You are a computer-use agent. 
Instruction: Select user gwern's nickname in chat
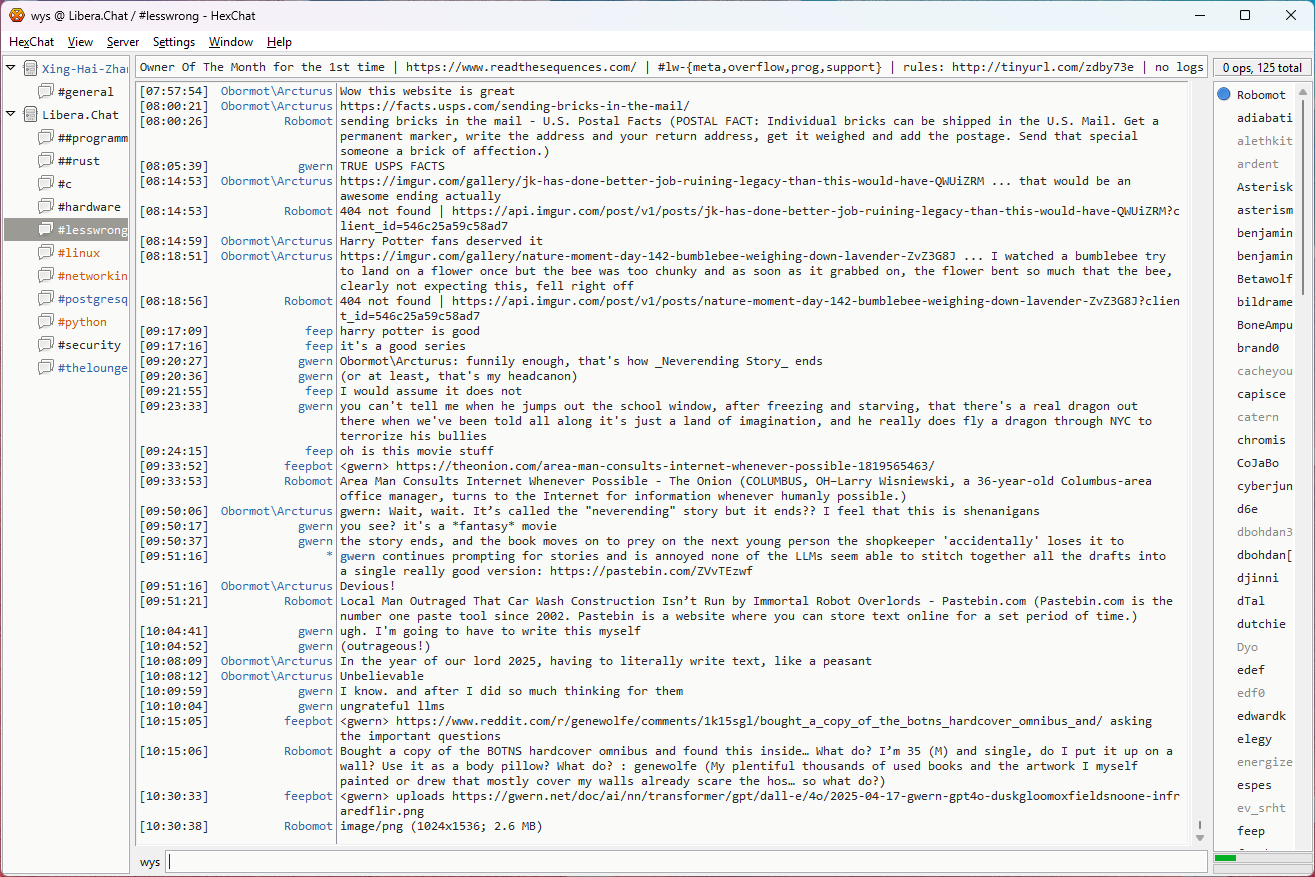click(315, 166)
